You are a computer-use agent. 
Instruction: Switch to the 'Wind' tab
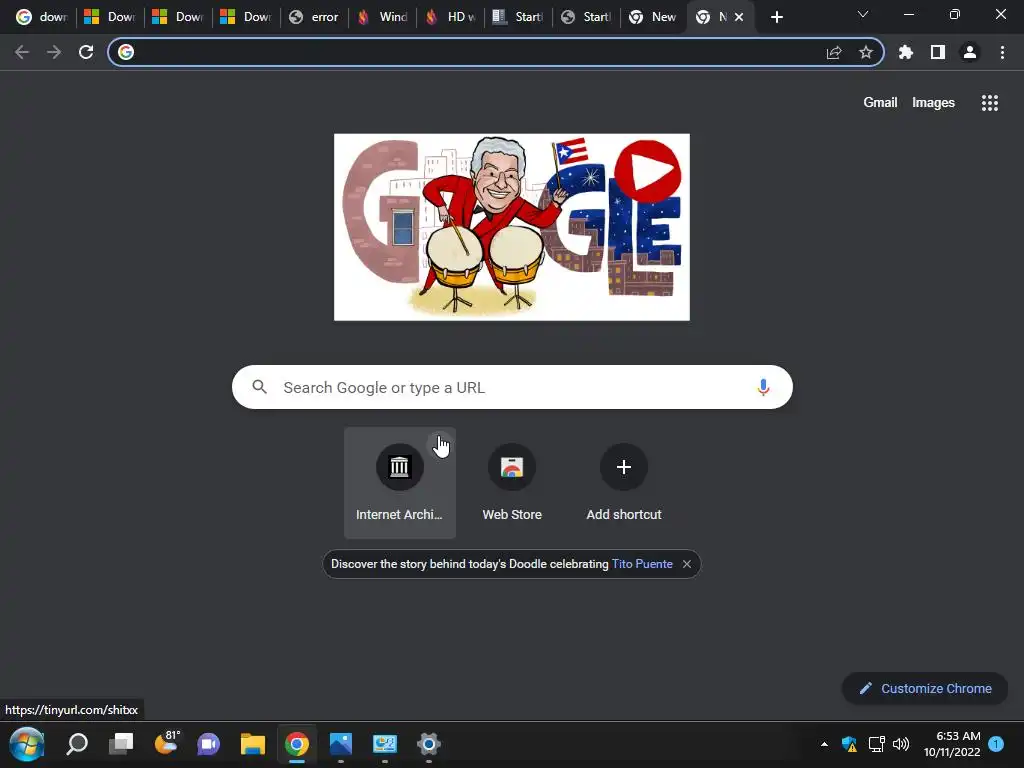click(383, 17)
